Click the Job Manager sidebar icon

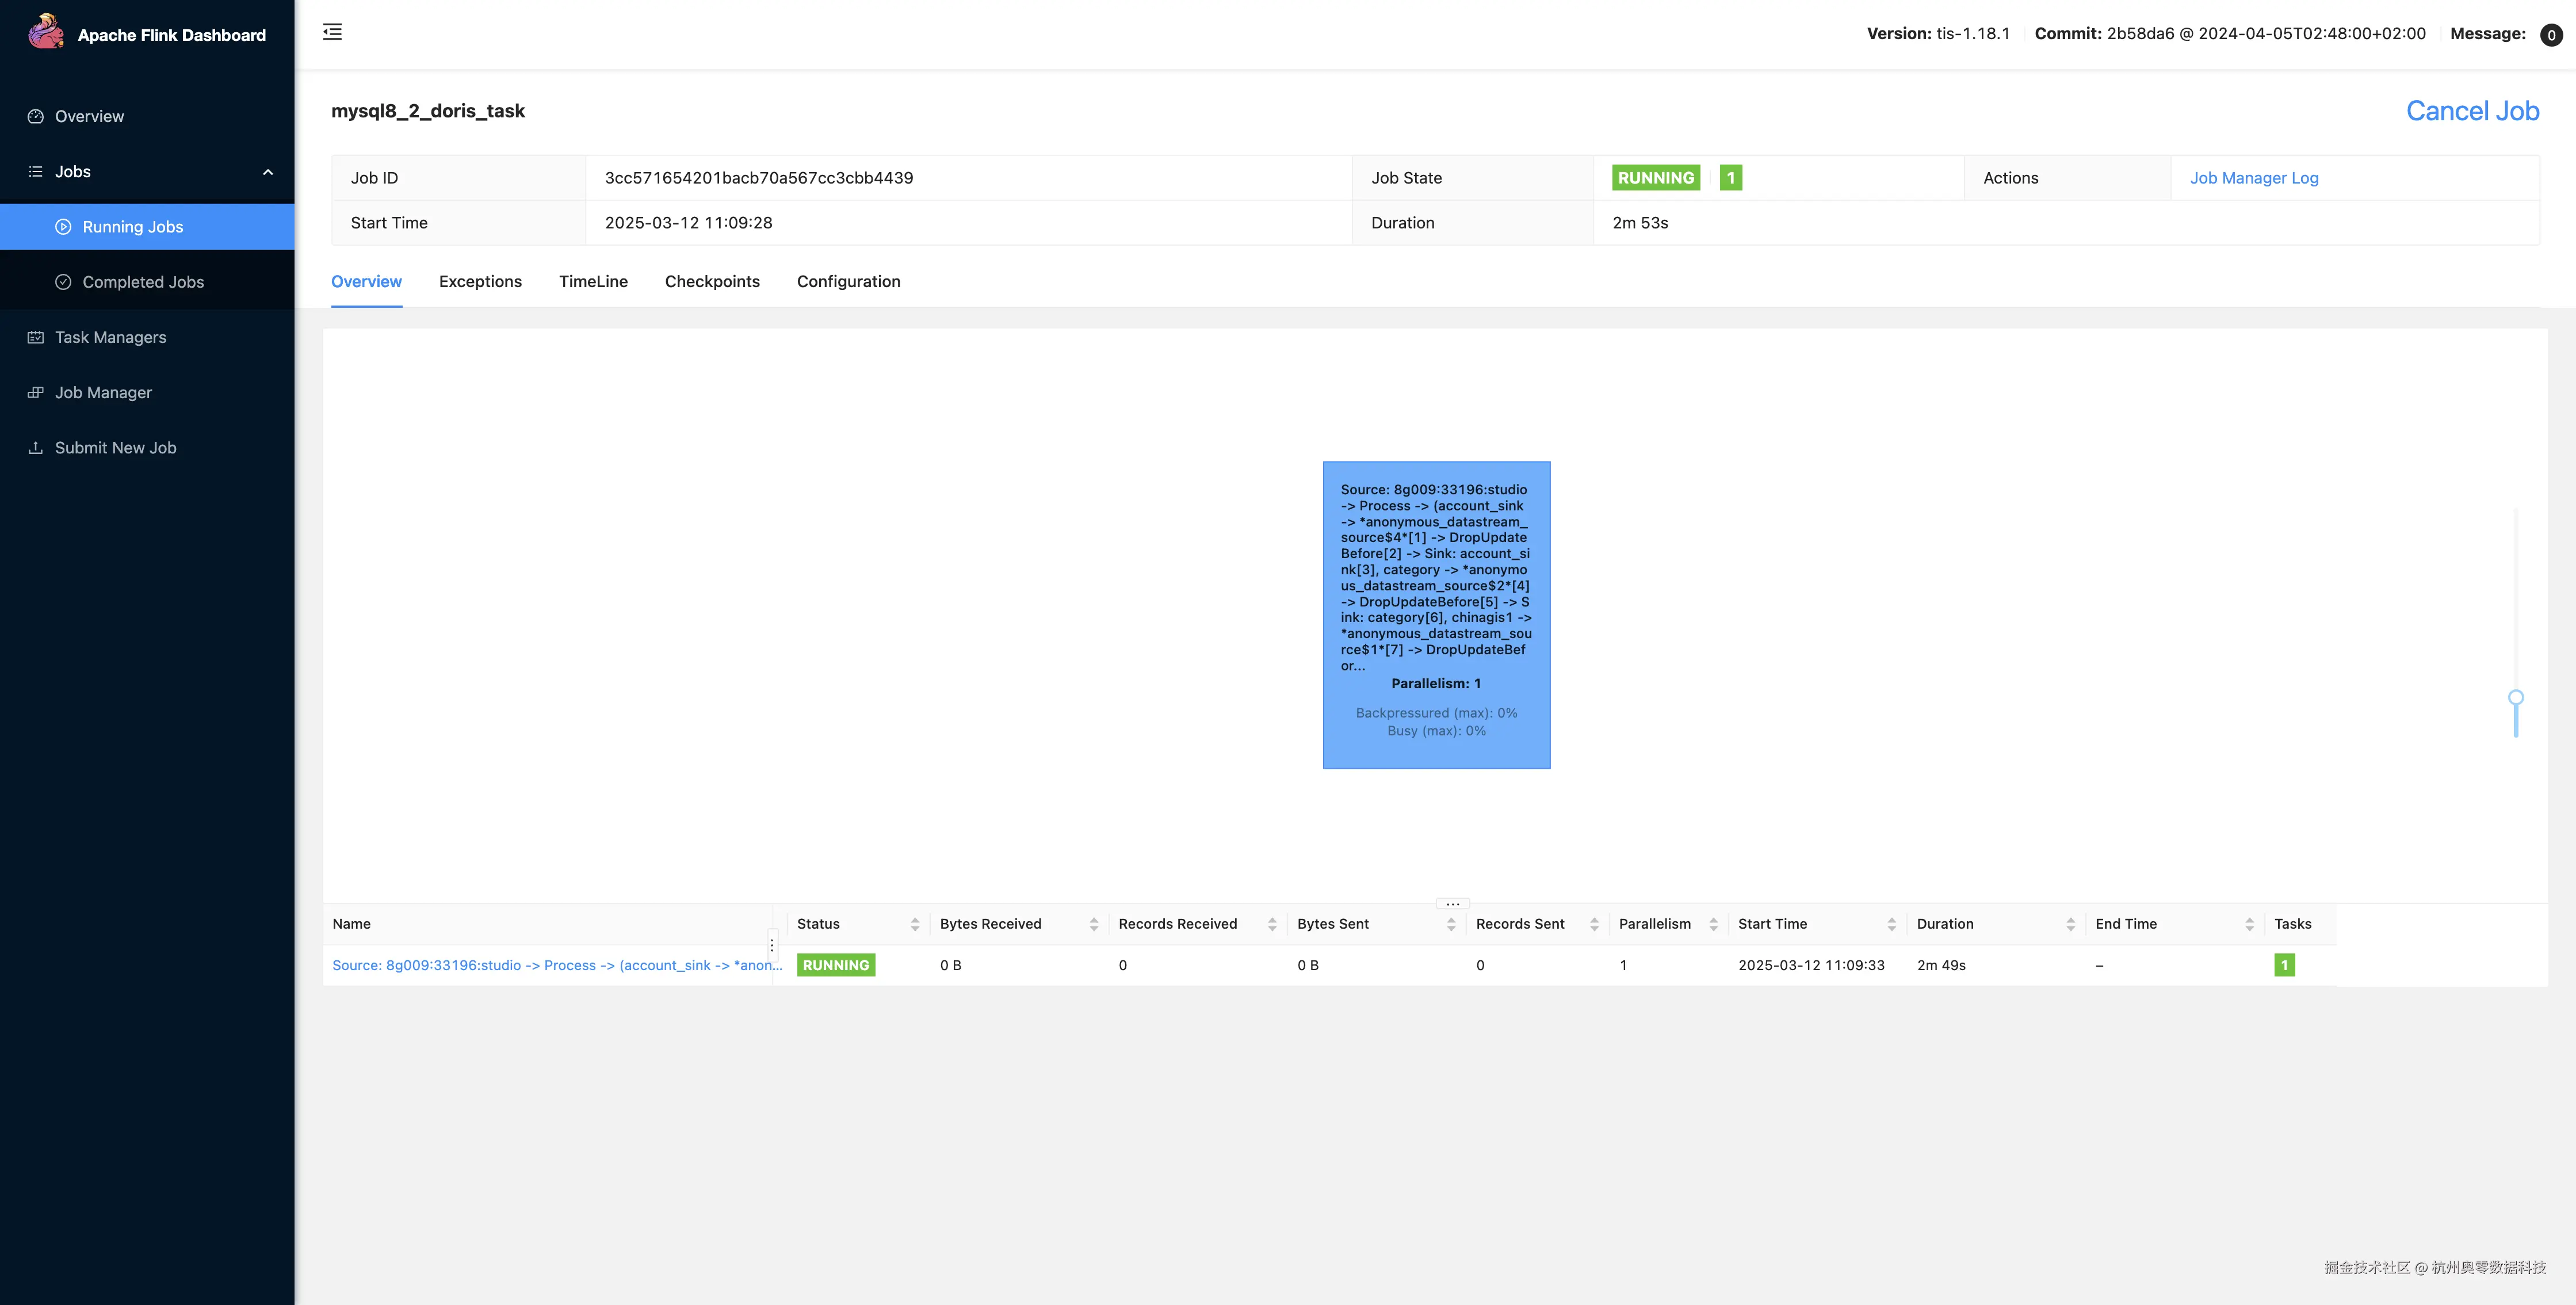36,392
